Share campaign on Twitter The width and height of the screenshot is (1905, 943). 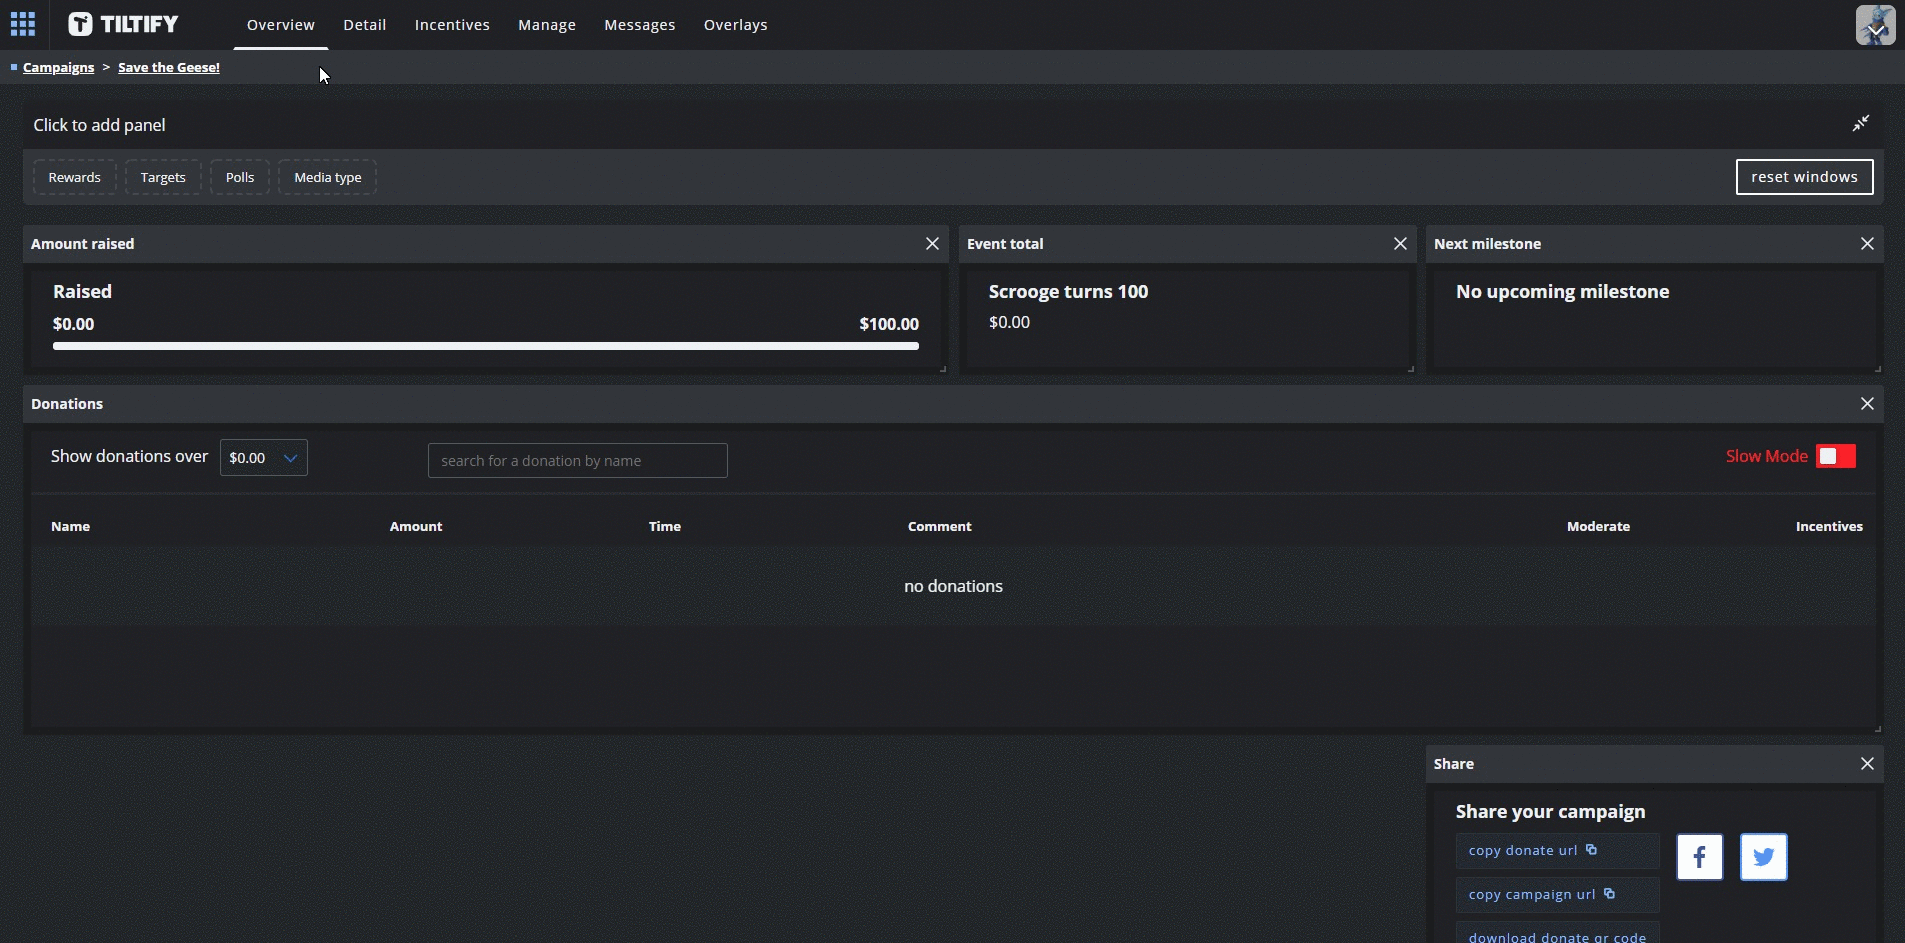(x=1764, y=857)
